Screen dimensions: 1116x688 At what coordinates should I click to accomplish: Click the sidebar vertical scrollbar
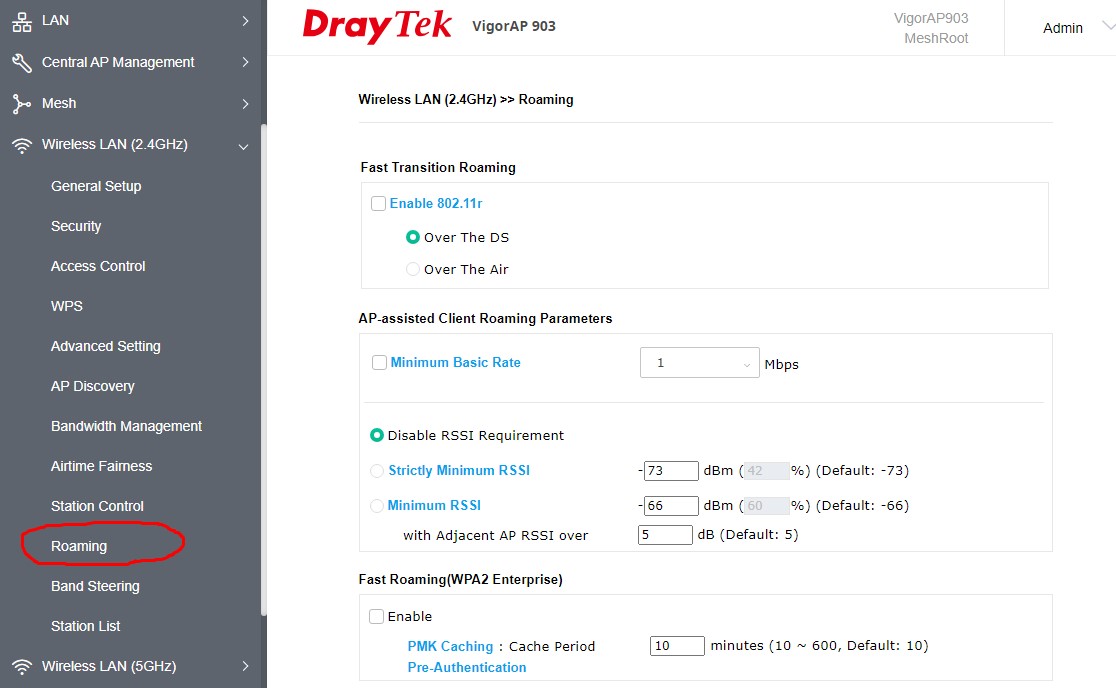[x=263, y=370]
